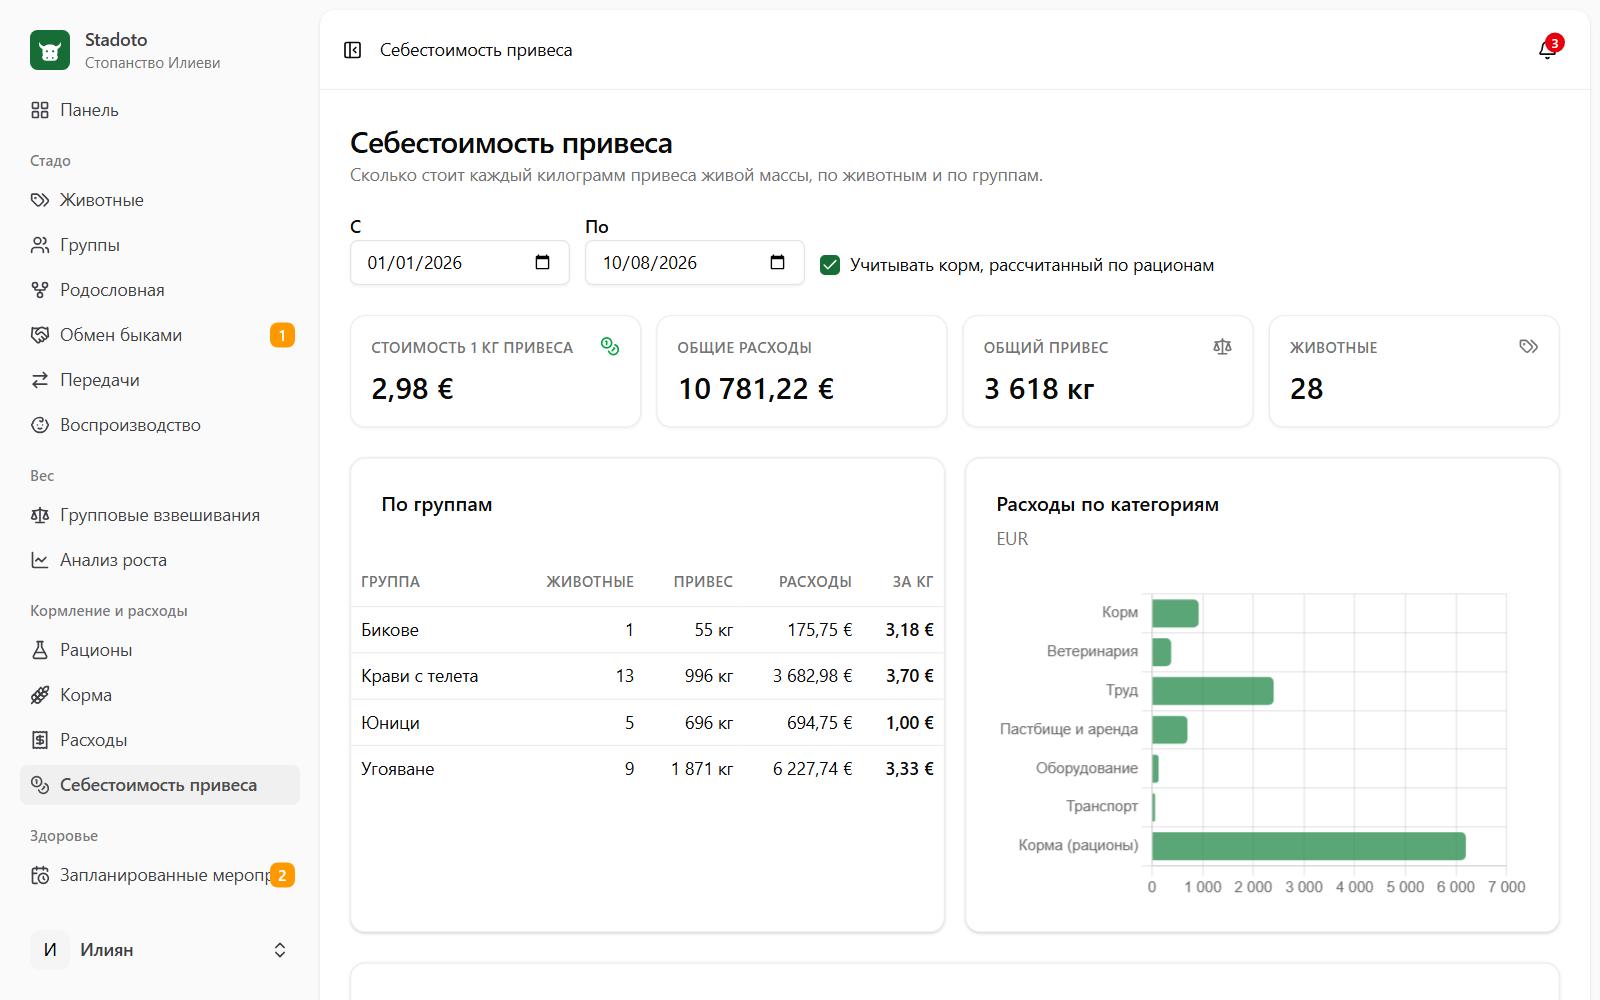Go to Передачи in the sidebar
Image resolution: width=1600 pixels, height=1000 pixels.
(160, 380)
